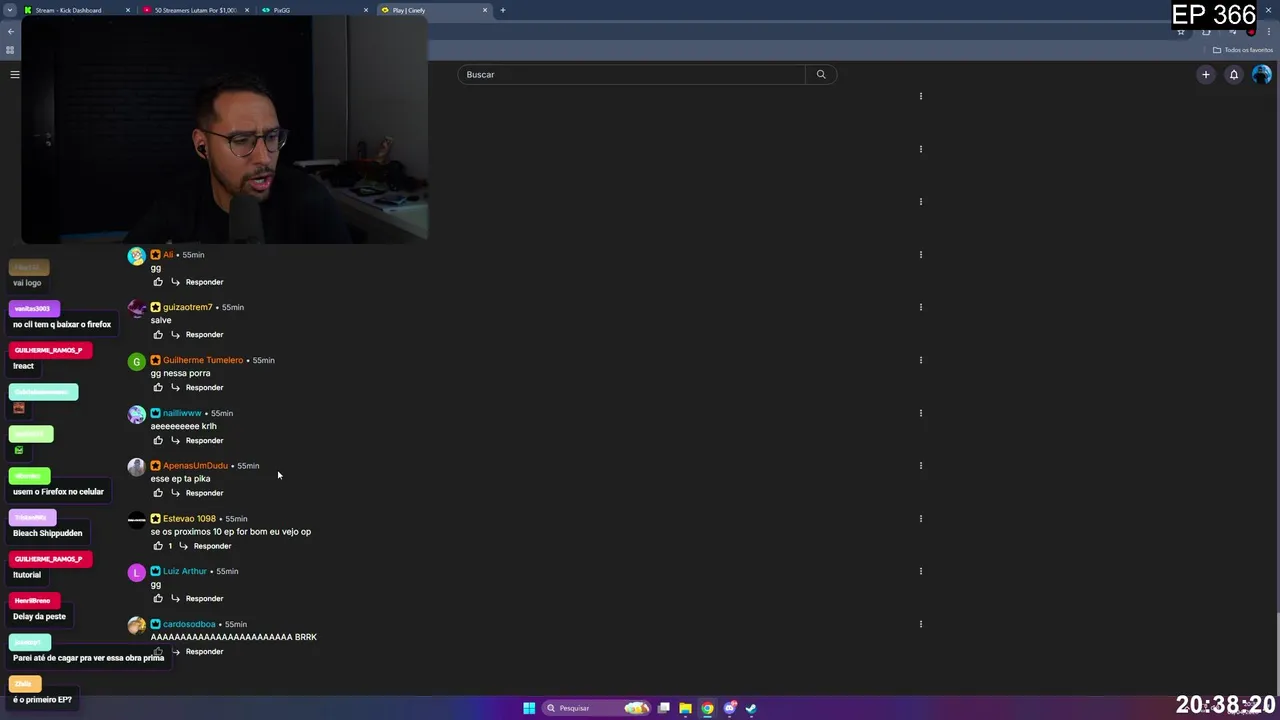The image size is (1280, 720).
Task: Like Estevao 1098's comment
Action: [x=158, y=546]
